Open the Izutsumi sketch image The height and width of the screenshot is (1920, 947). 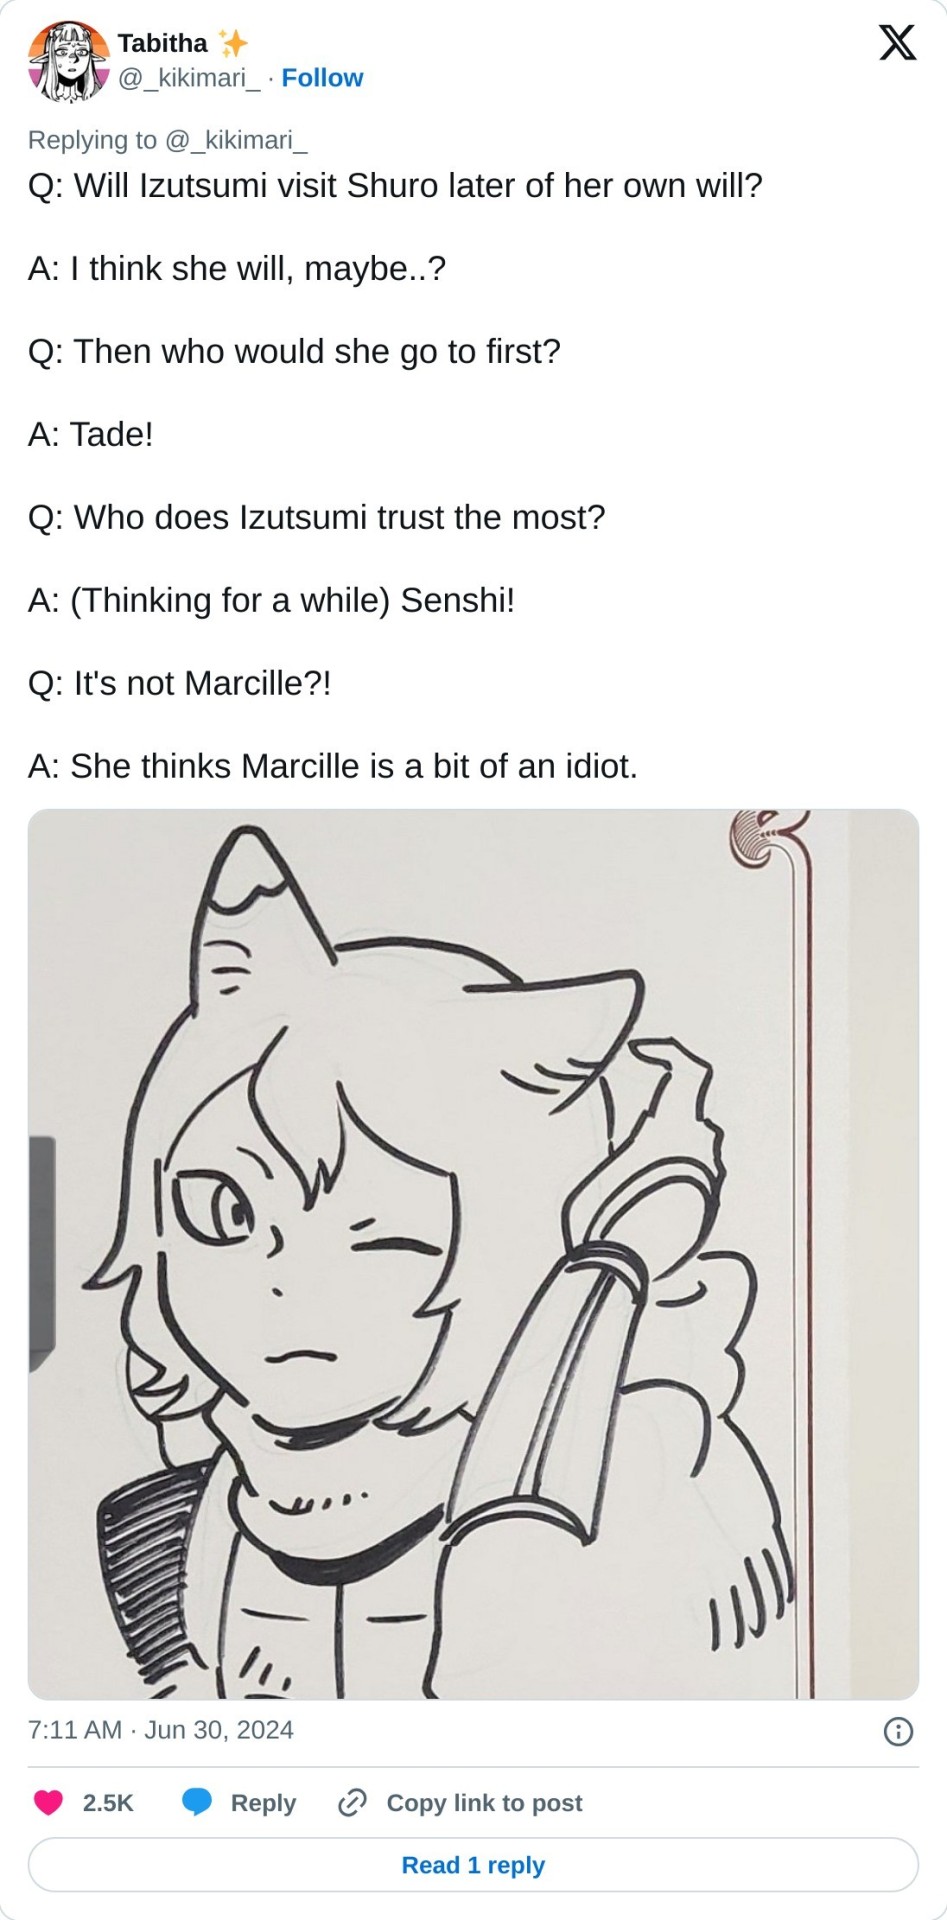tap(473, 1254)
